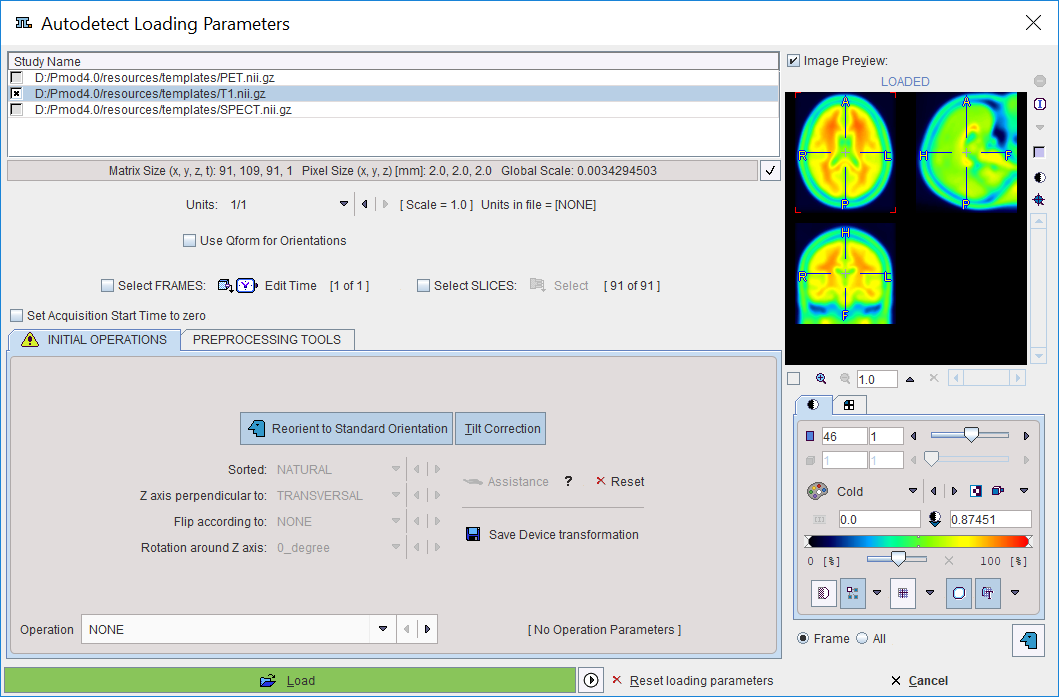Check Set Acquisition Start Time to zero
The height and width of the screenshot is (697, 1059).
[x=16, y=315]
